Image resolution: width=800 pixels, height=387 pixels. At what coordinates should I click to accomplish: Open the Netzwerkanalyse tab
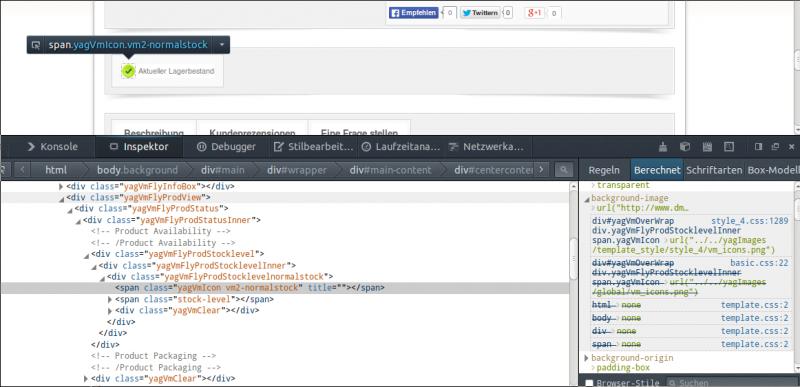coord(486,147)
